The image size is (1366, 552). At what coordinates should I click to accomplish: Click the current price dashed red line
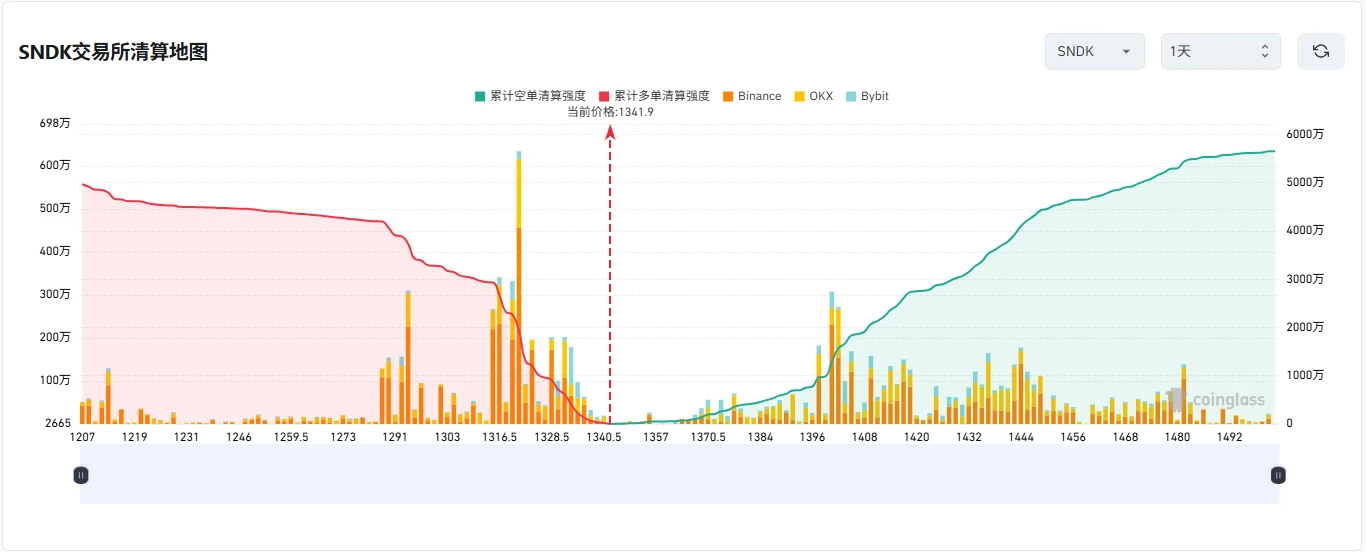tap(610, 275)
